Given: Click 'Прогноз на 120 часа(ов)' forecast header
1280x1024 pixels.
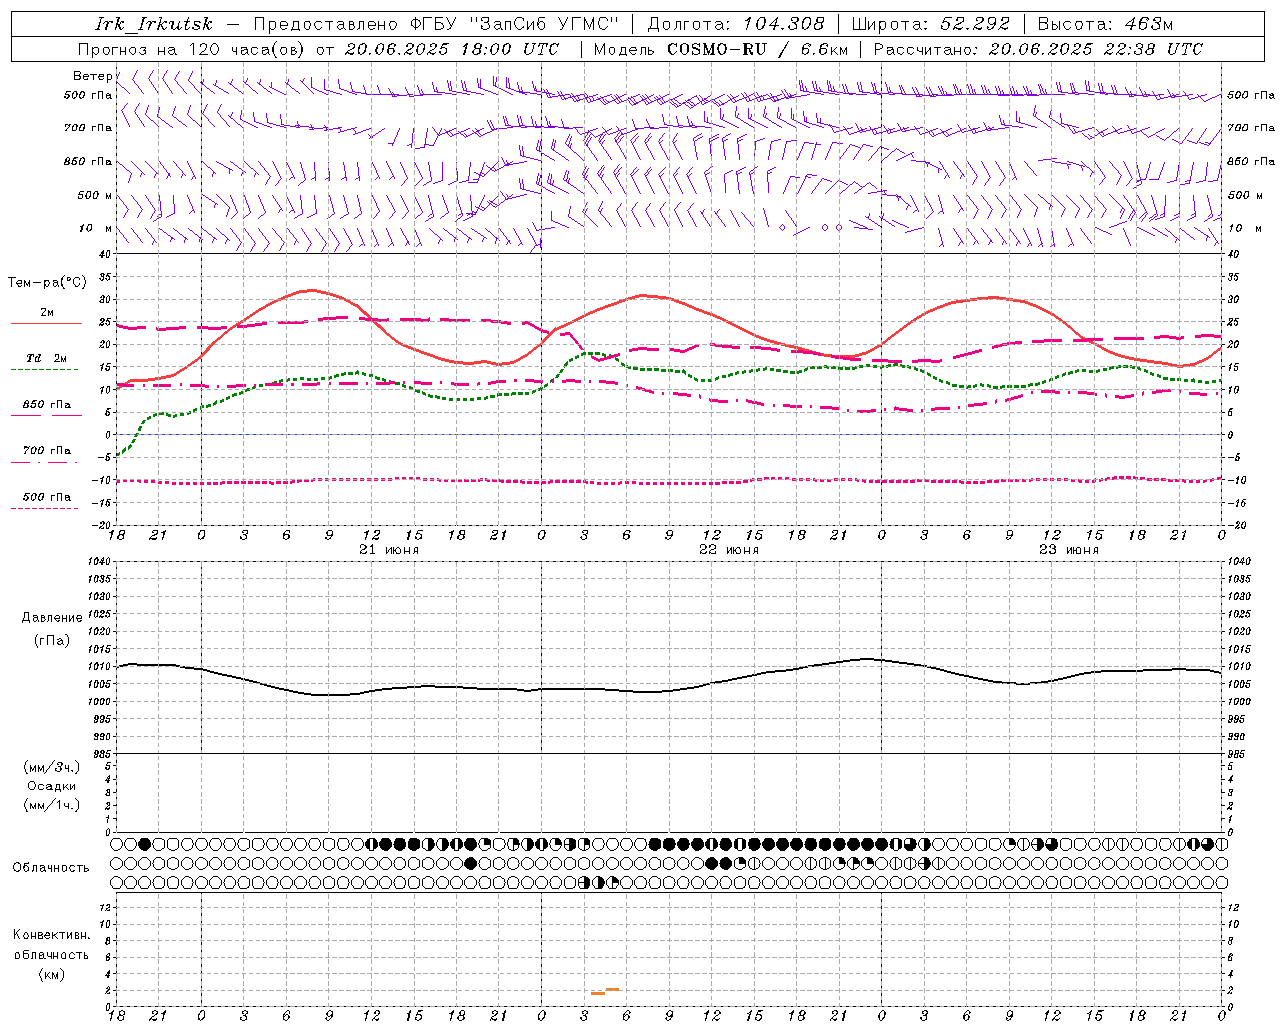Looking at the screenshot, I should point(193,49).
